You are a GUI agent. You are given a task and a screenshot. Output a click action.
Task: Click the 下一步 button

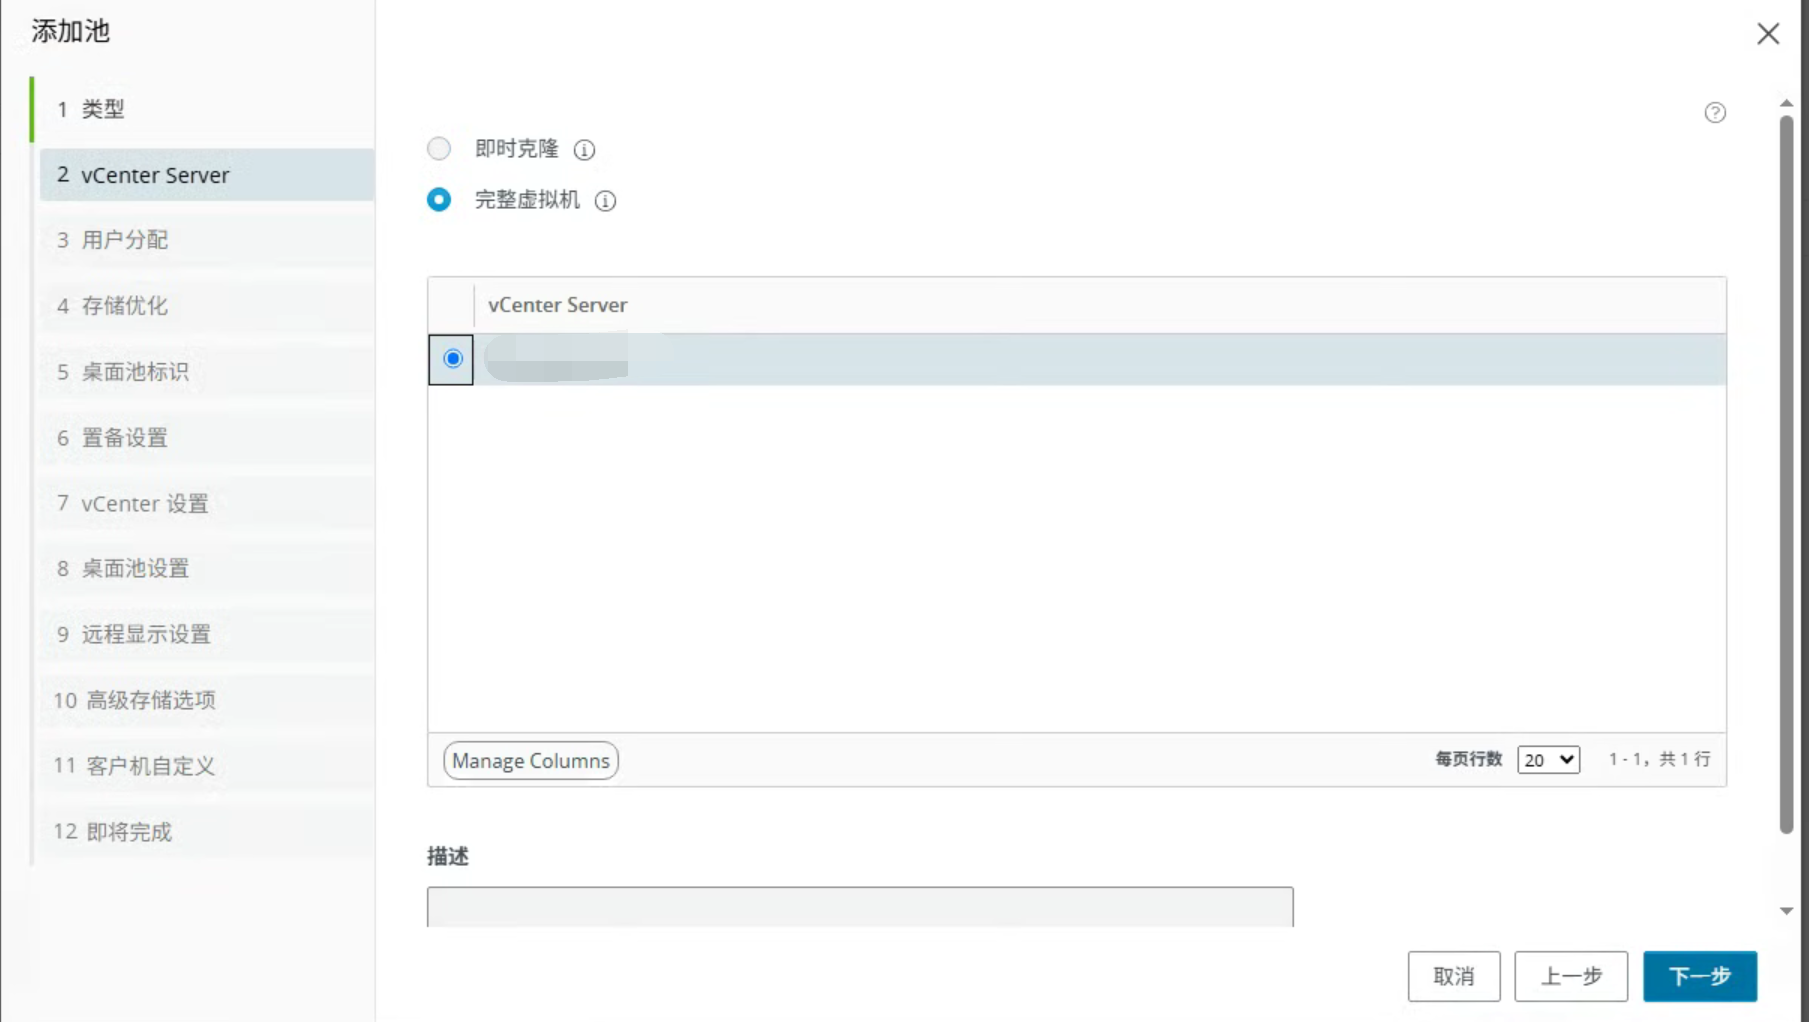click(1700, 976)
